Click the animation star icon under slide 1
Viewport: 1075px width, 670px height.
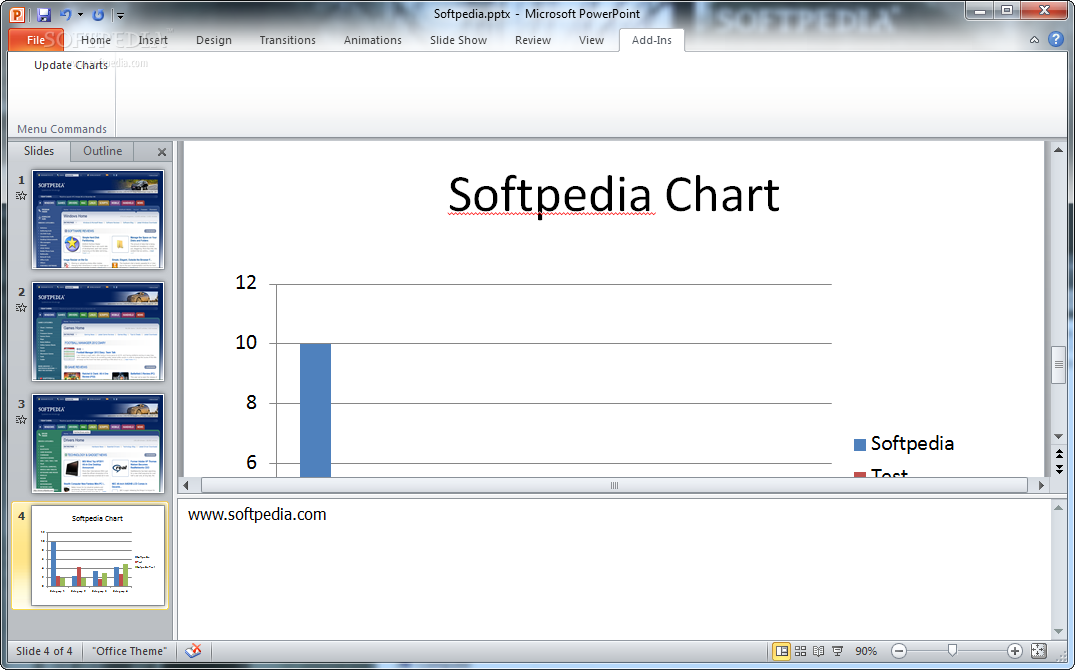coord(21,195)
